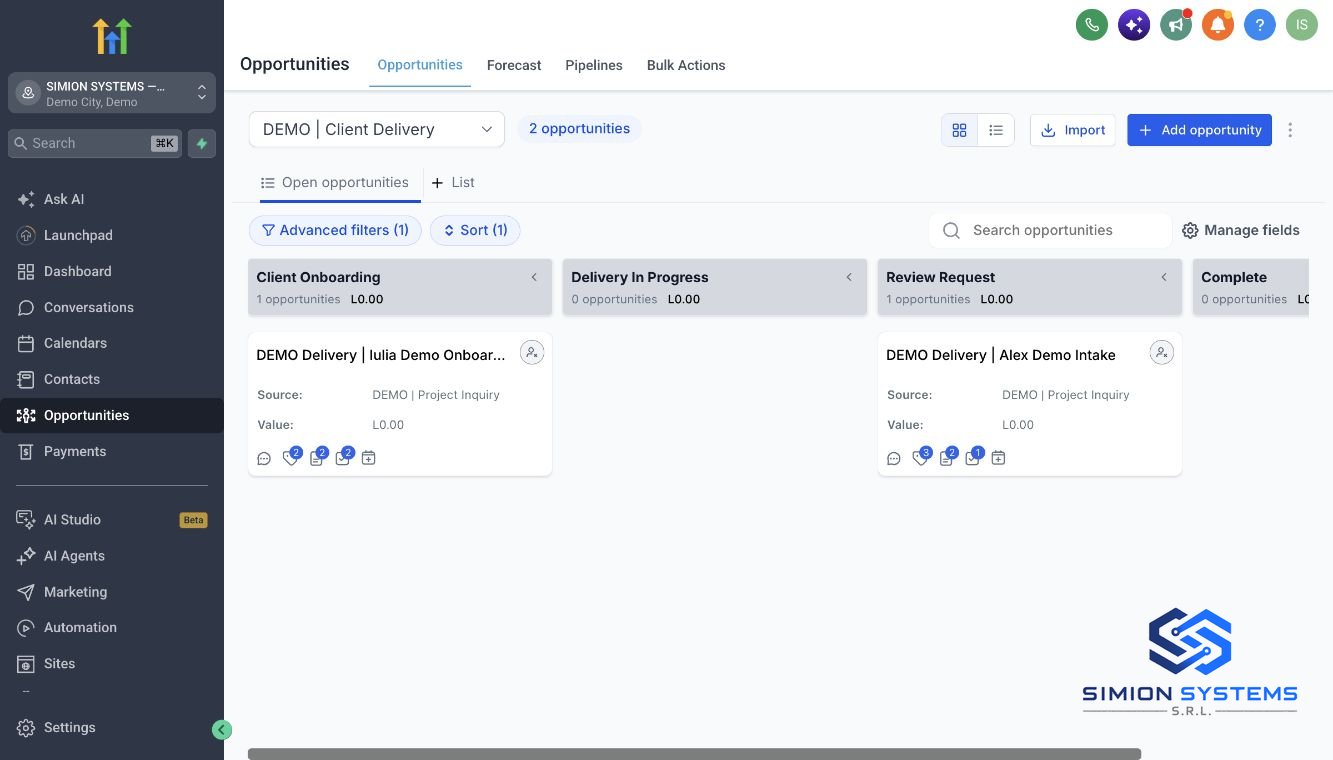Open tags icon on Alex Demo Intake card
The image size is (1333, 760).
point(920,458)
